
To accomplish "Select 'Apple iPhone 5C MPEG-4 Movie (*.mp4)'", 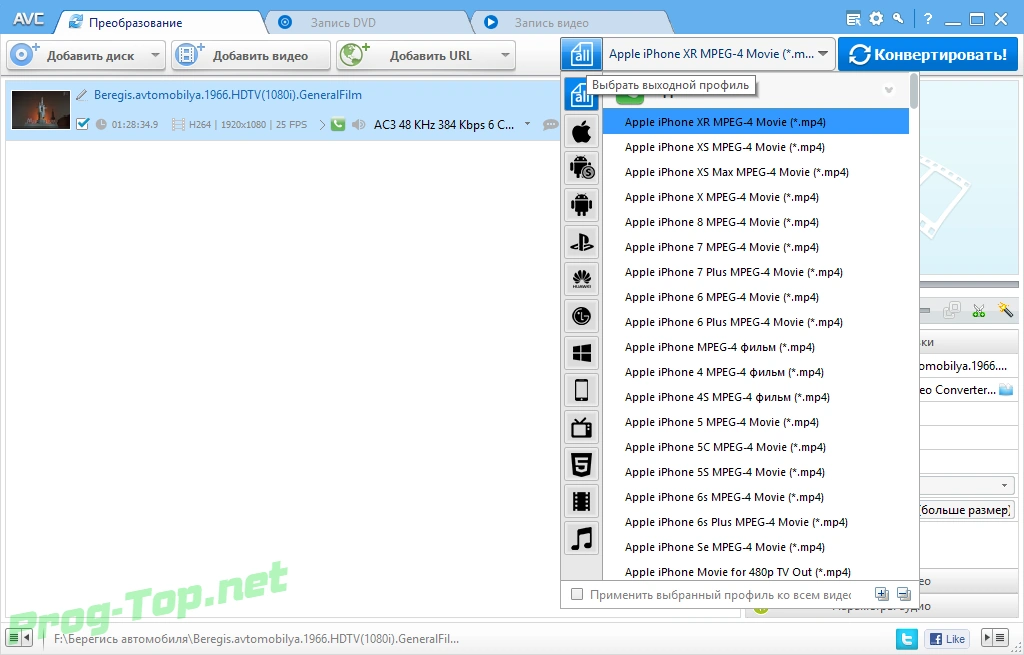I will [756, 447].
